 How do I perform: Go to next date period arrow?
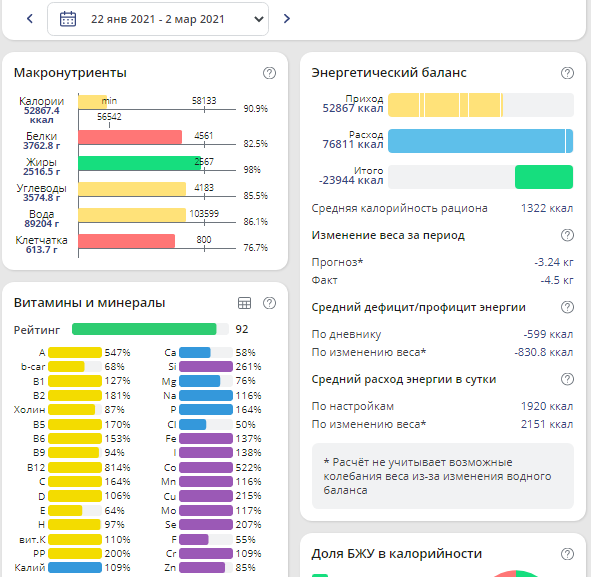pos(287,18)
